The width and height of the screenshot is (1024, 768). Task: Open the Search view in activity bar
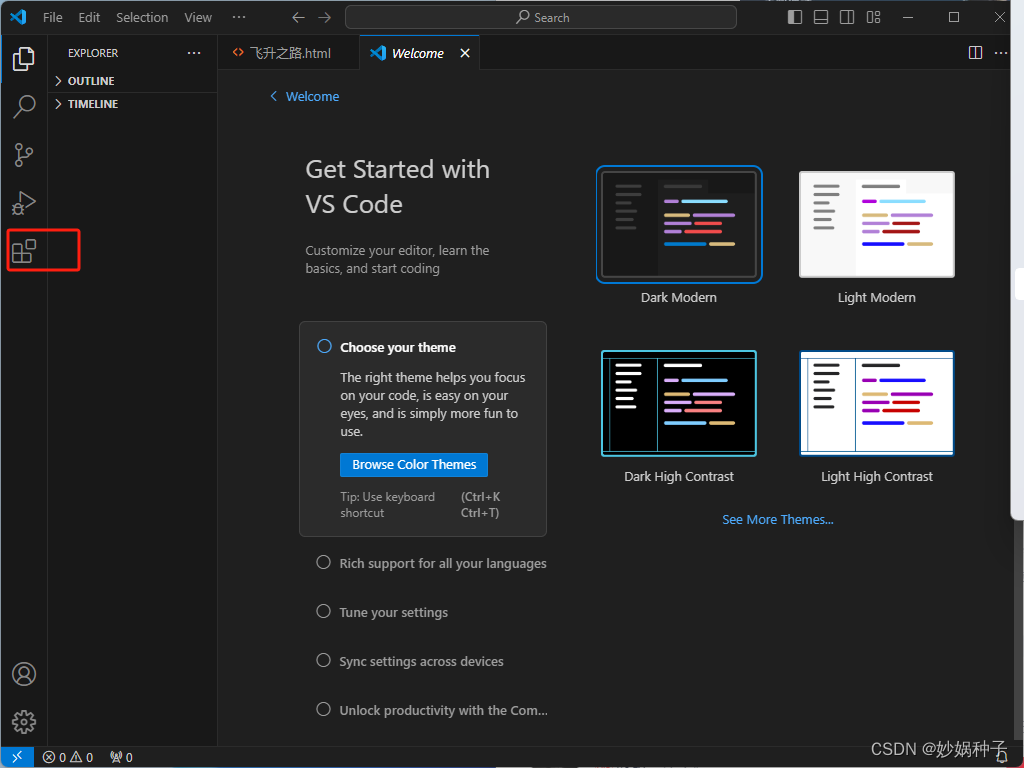(24, 106)
